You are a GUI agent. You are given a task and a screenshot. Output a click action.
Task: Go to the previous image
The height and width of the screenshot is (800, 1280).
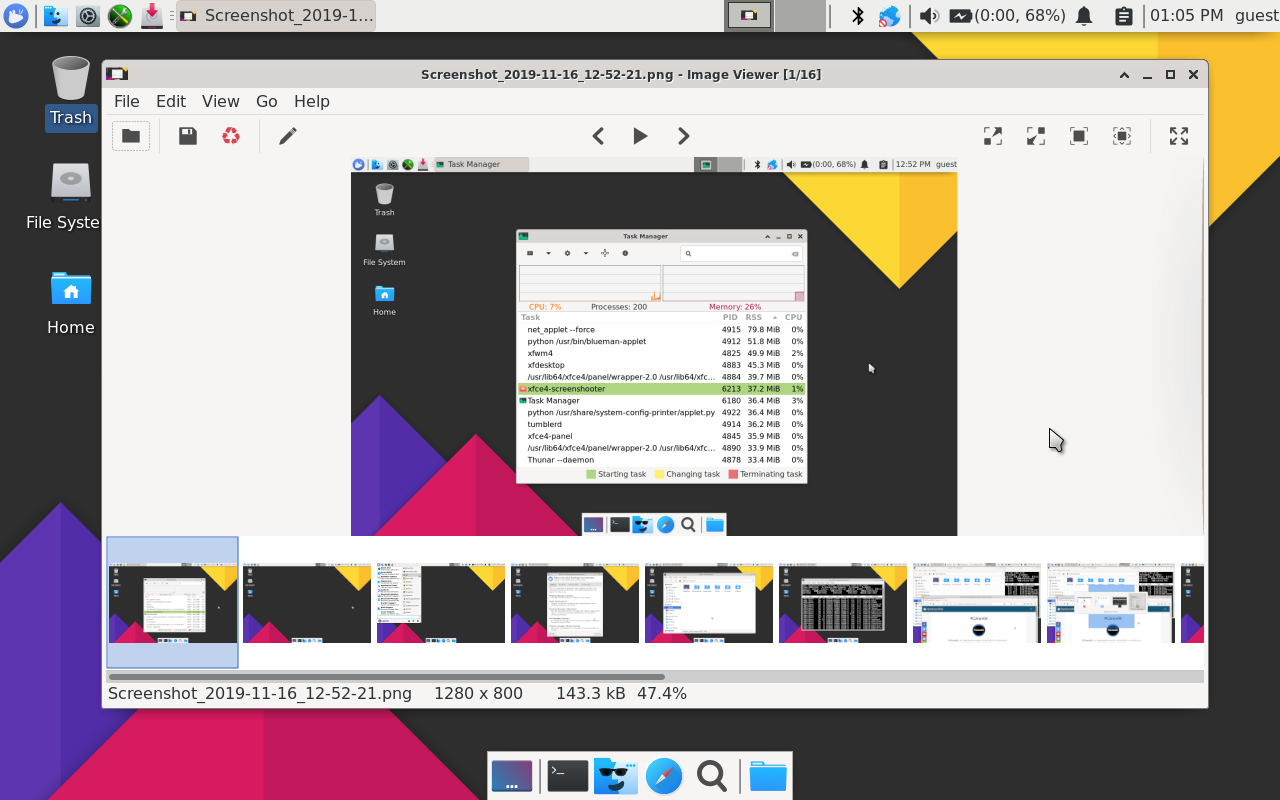[598, 136]
